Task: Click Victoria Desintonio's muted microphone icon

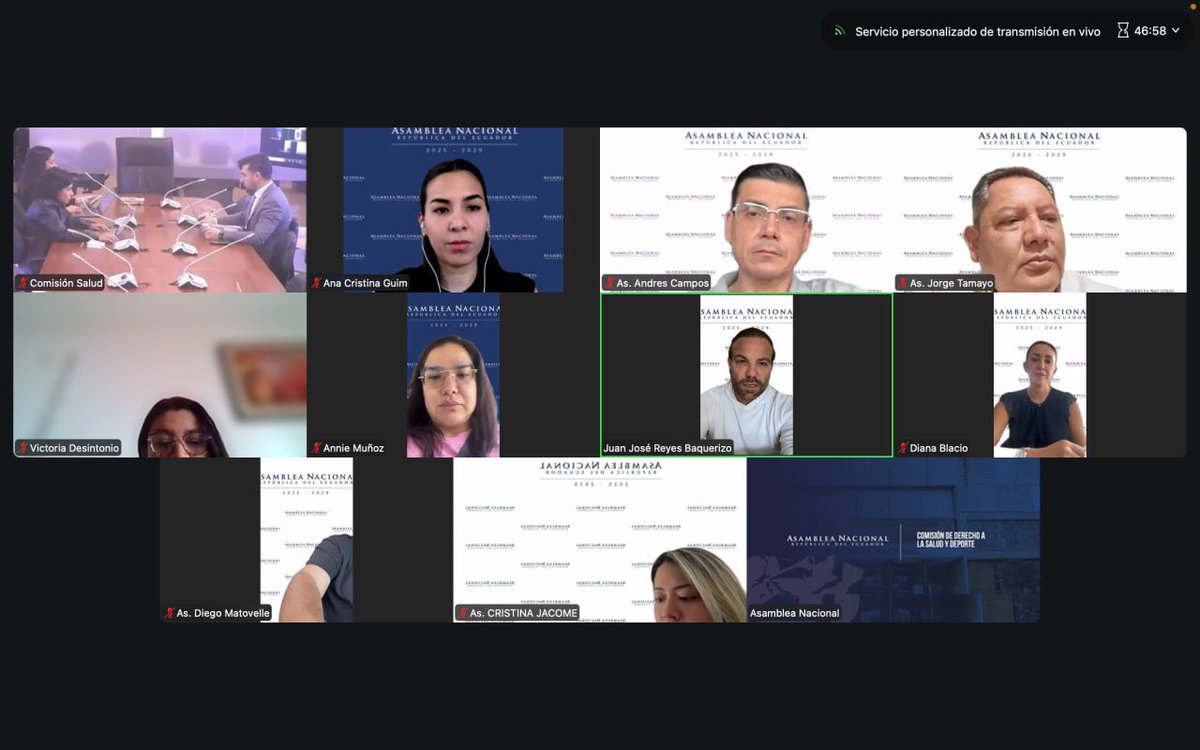Action: 22,448
